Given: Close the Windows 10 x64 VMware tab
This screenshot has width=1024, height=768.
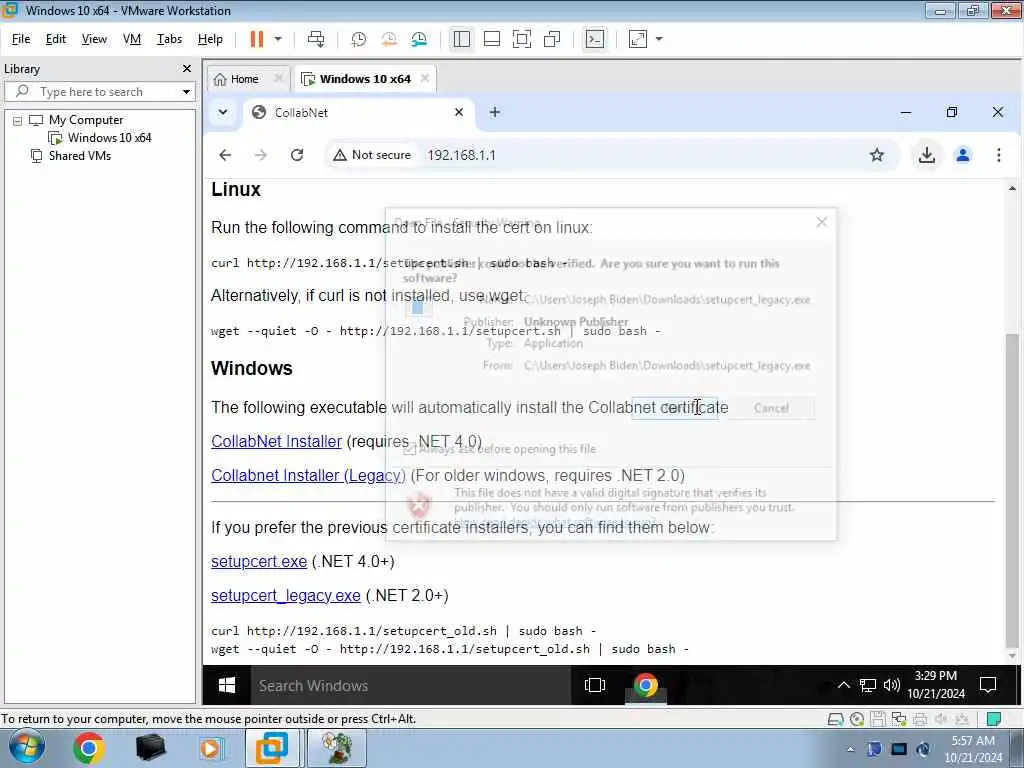Looking at the screenshot, I should pos(425,78).
